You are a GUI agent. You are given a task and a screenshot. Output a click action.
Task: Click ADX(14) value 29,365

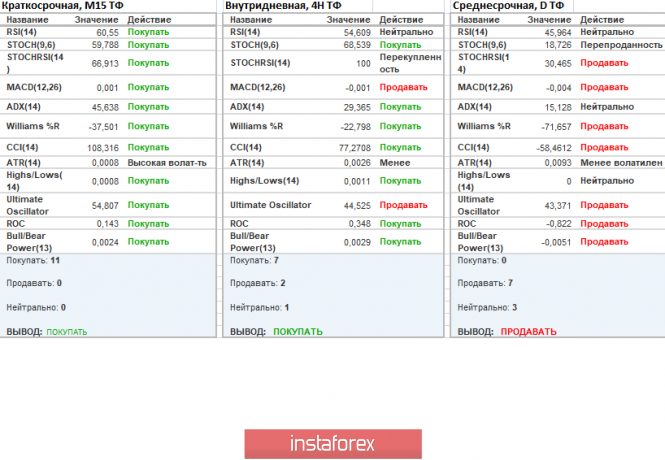coord(357,107)
